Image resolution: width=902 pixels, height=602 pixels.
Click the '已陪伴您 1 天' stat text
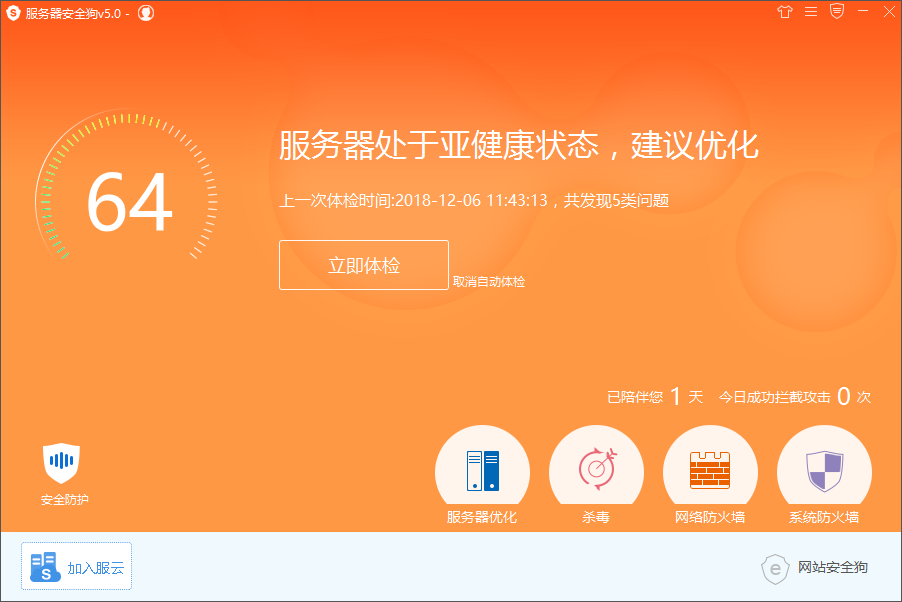(651, 395)
